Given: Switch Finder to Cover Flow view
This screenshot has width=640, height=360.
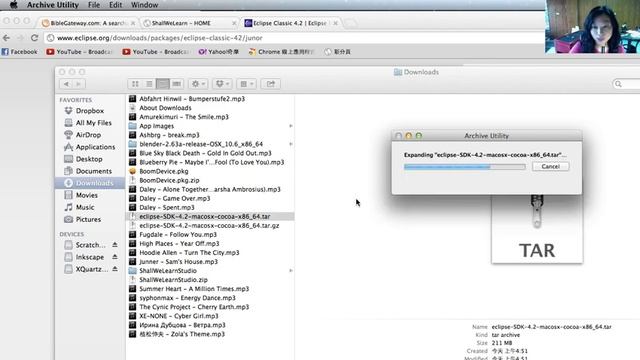Looking at the screenshot, I should click(x=177, y=84).
